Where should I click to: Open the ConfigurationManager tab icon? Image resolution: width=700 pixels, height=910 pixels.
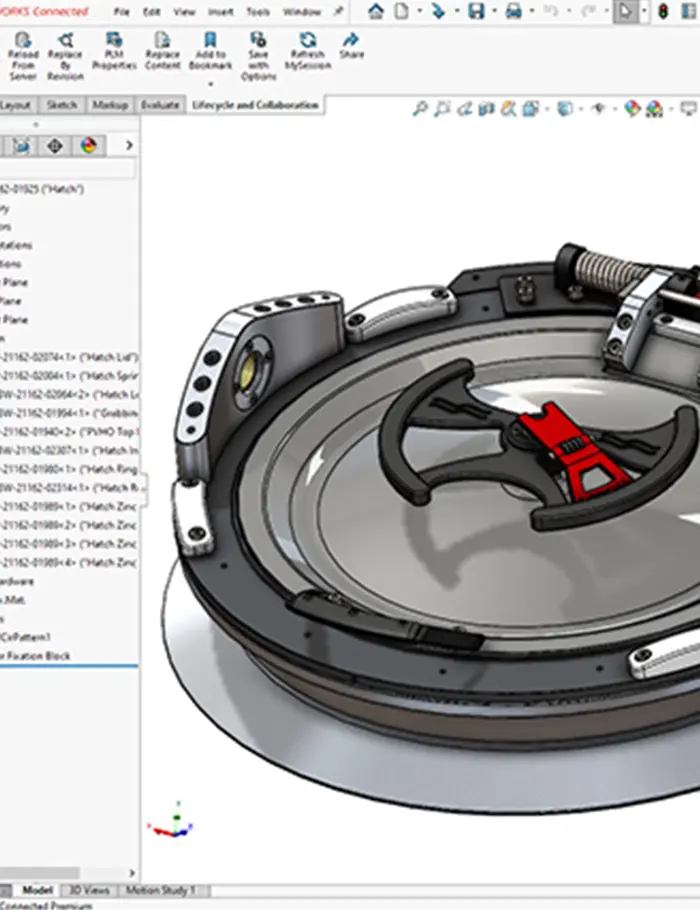21,145
